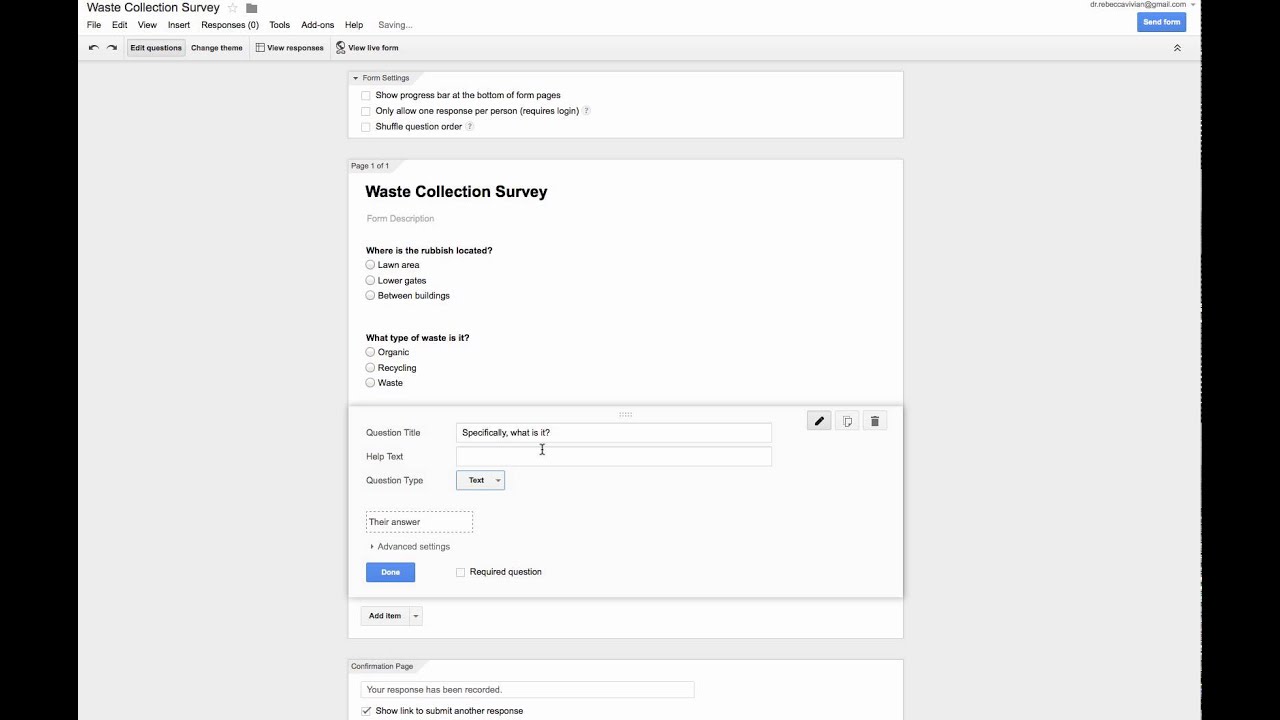Click the Help Text input field
The width and height of the screenshot is (1280, 720).
point(614,457)
